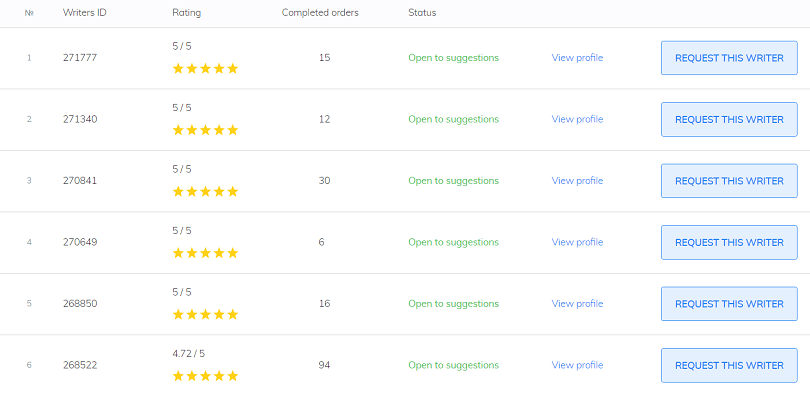
Task: Request writer 271340
Action: click(x=729, y=119)
